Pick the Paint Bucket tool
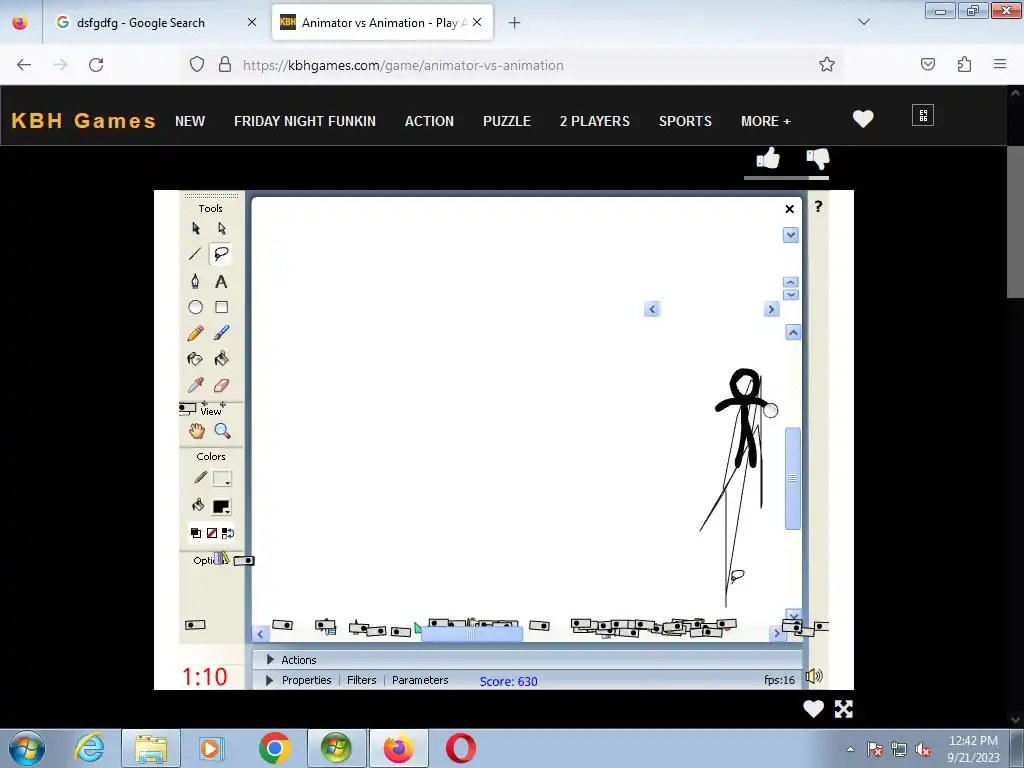Image resolution: width=1024 pixels, height=768 pixels. pos(221,359)
